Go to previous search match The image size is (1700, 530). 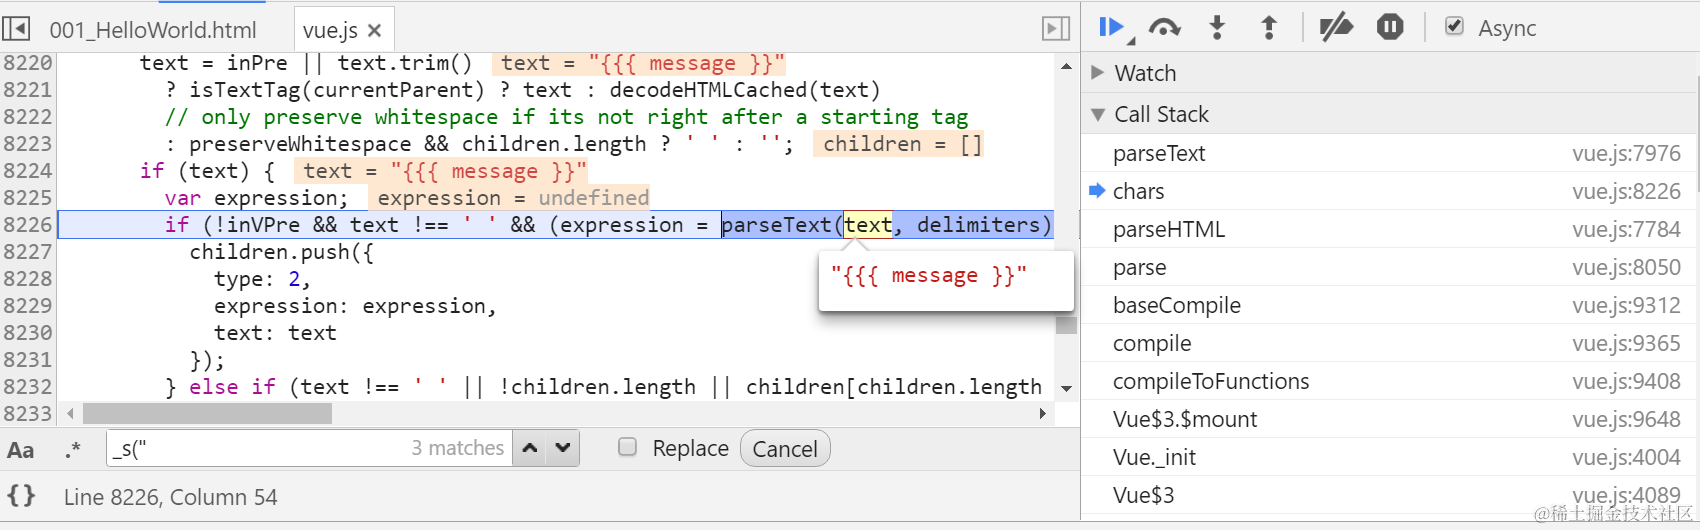pyautogui.click(x=530, y=448)
